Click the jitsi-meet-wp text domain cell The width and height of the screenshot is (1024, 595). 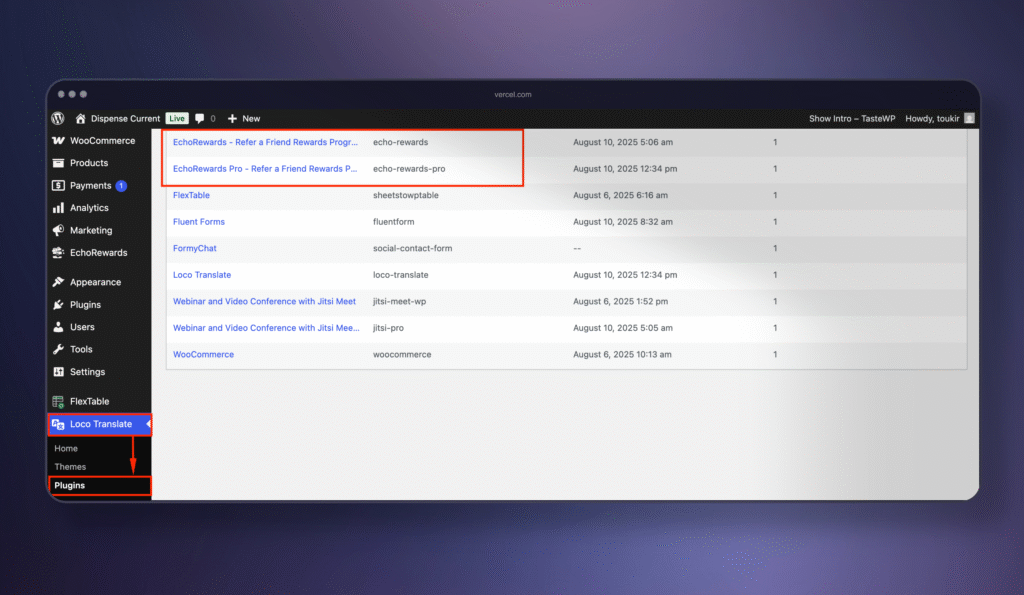pyautogui.click(x=399, y=301)
